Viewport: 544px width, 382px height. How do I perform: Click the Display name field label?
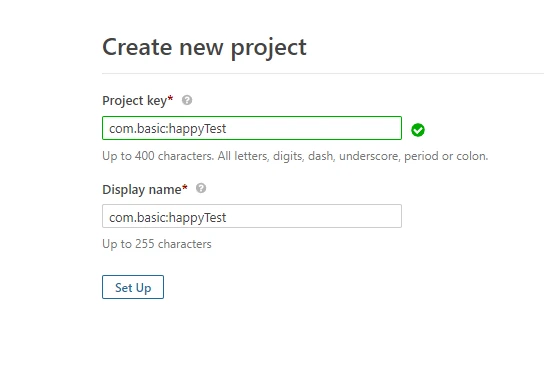(x=142, y=190)
